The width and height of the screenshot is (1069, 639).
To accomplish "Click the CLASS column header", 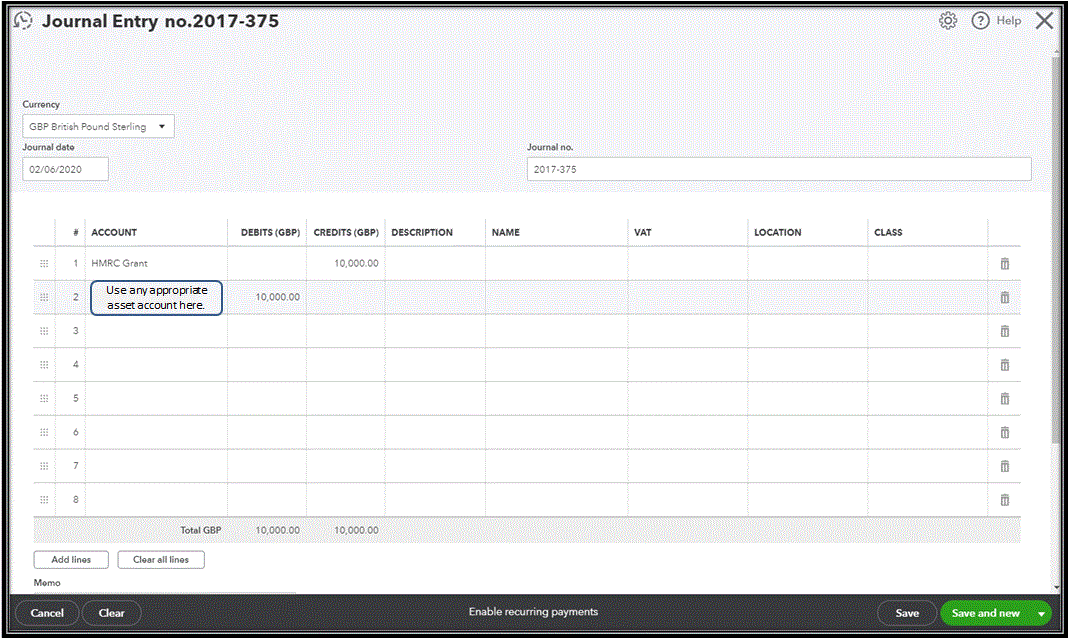I will tap(888, 233).
